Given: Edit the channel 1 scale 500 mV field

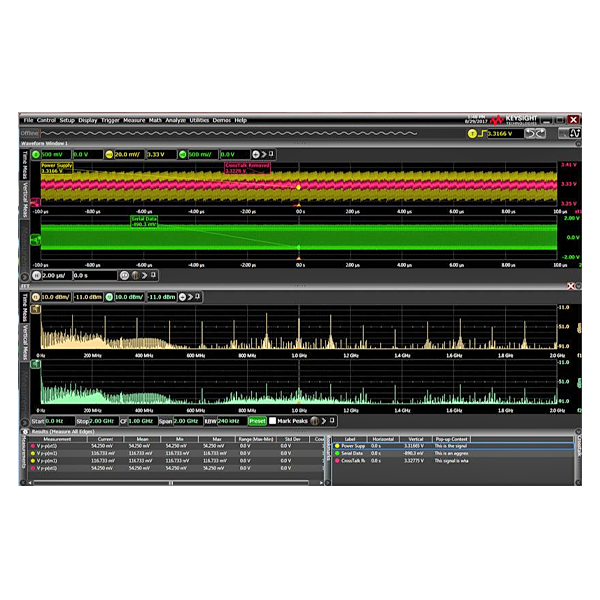Looking at the screenshot, I should [56, 155].
